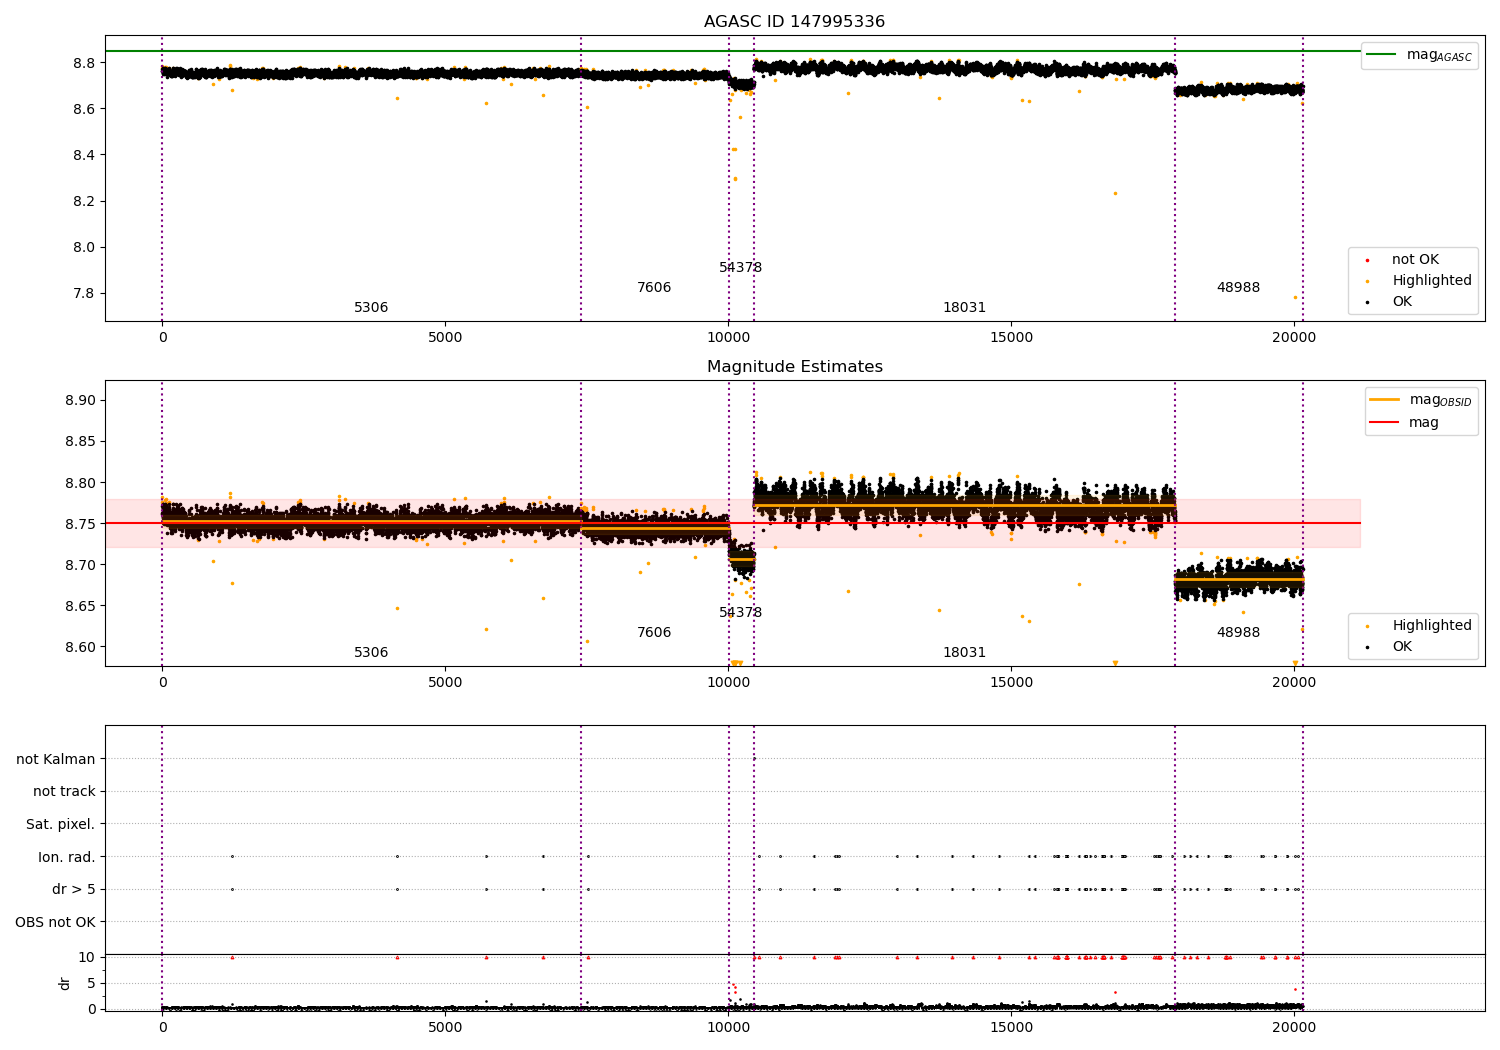
Task: Click the '8.75' y-axis tick label
Action: tap(79, 524)
